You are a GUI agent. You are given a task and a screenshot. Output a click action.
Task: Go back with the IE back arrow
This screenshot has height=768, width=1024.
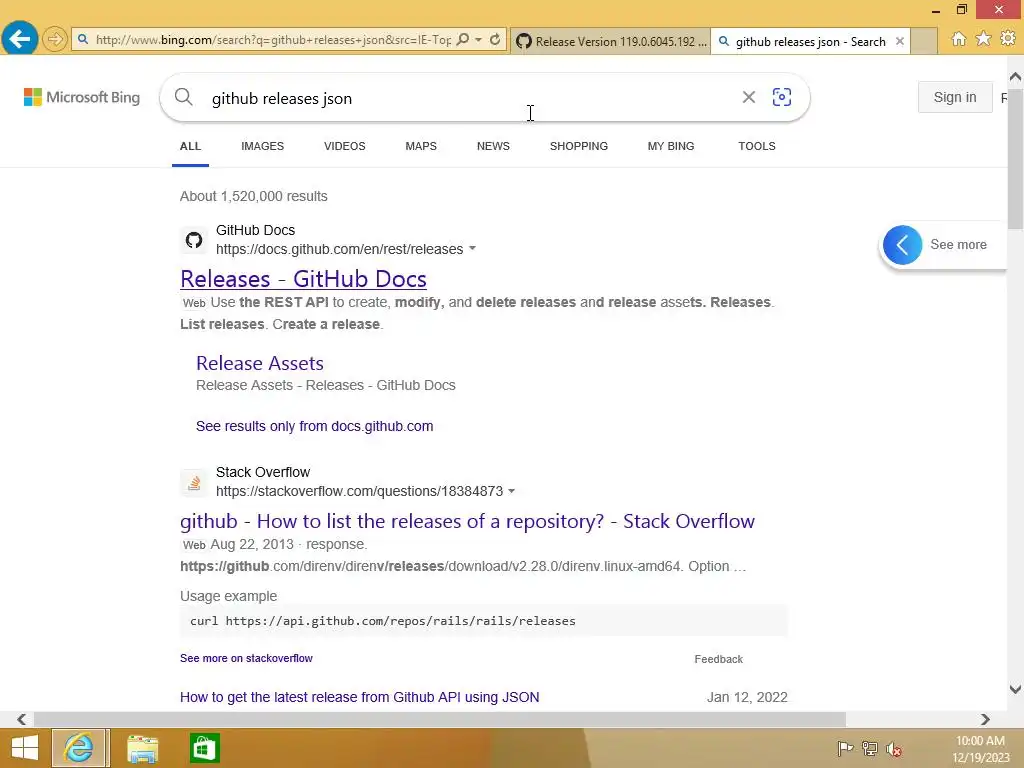point(20,39)
